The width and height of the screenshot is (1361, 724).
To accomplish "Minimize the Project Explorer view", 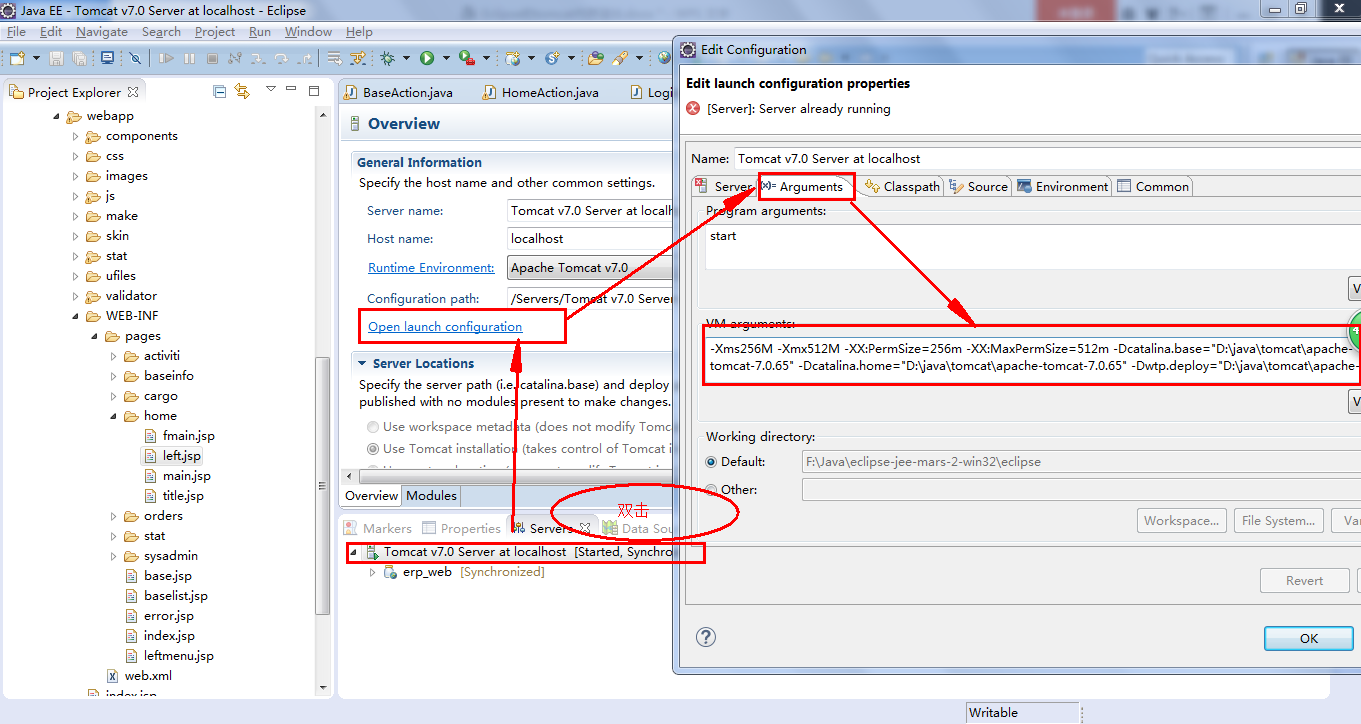I will coord(292,90).
